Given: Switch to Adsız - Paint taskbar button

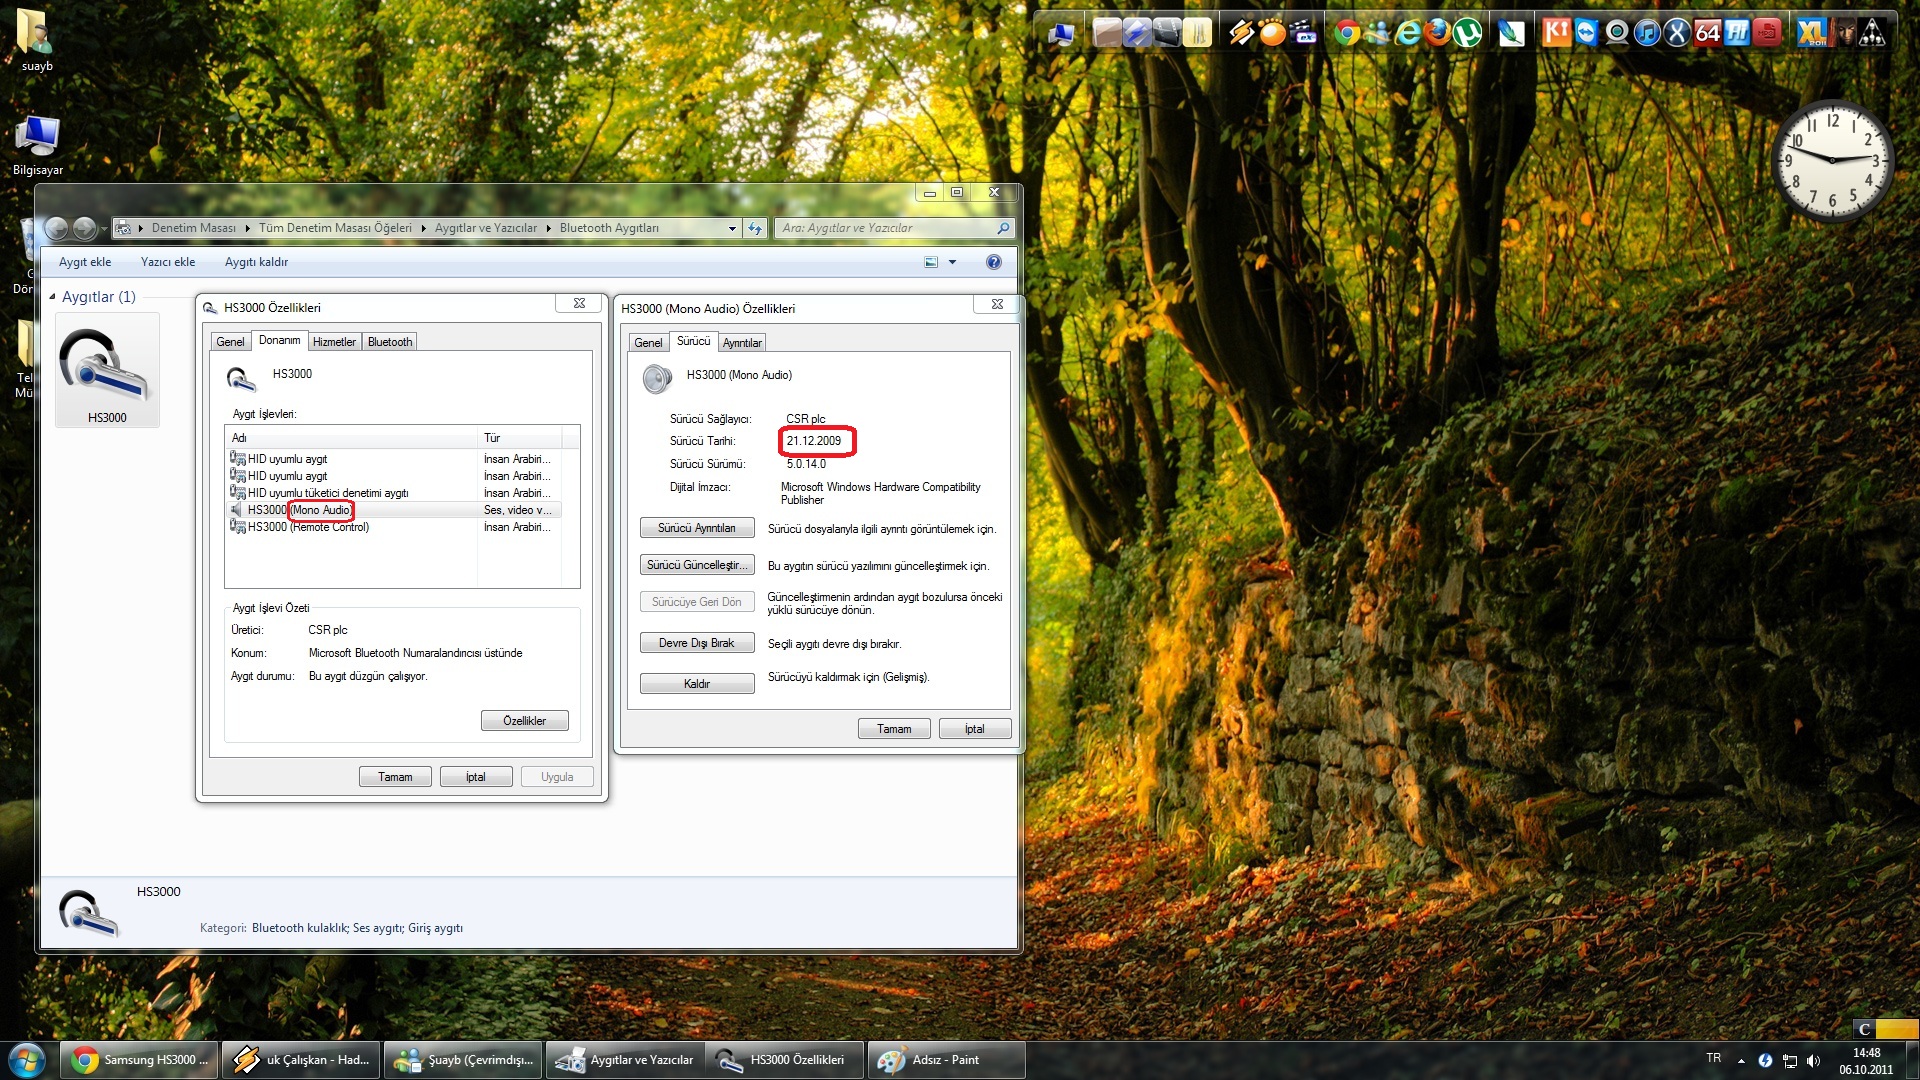Looking at the screenshot, I should coord(946,1060).
